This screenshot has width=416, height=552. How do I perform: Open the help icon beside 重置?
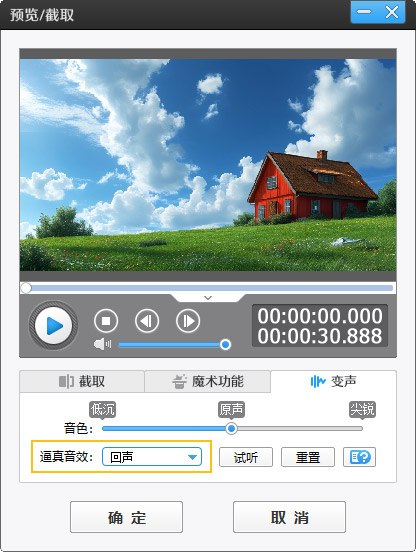(x=359, y=457)
